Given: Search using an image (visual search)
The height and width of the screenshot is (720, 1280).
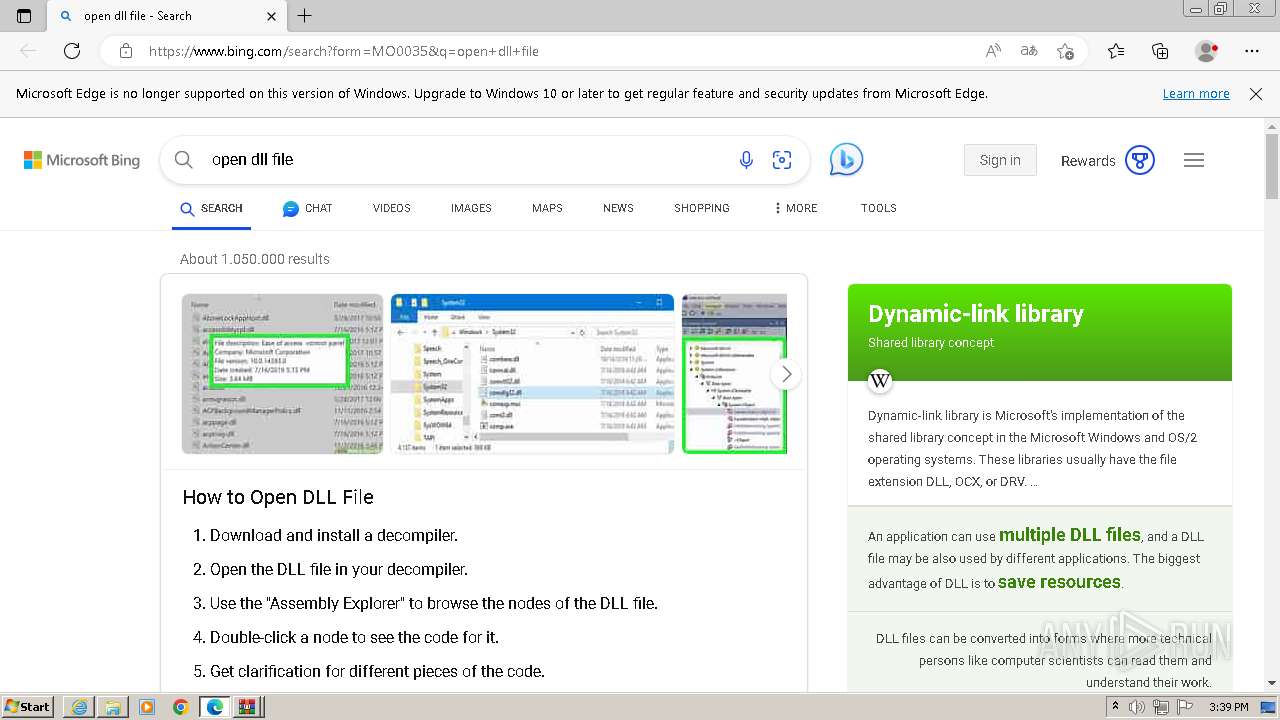Looking at the screenshot, I should (x=782, y=160).
